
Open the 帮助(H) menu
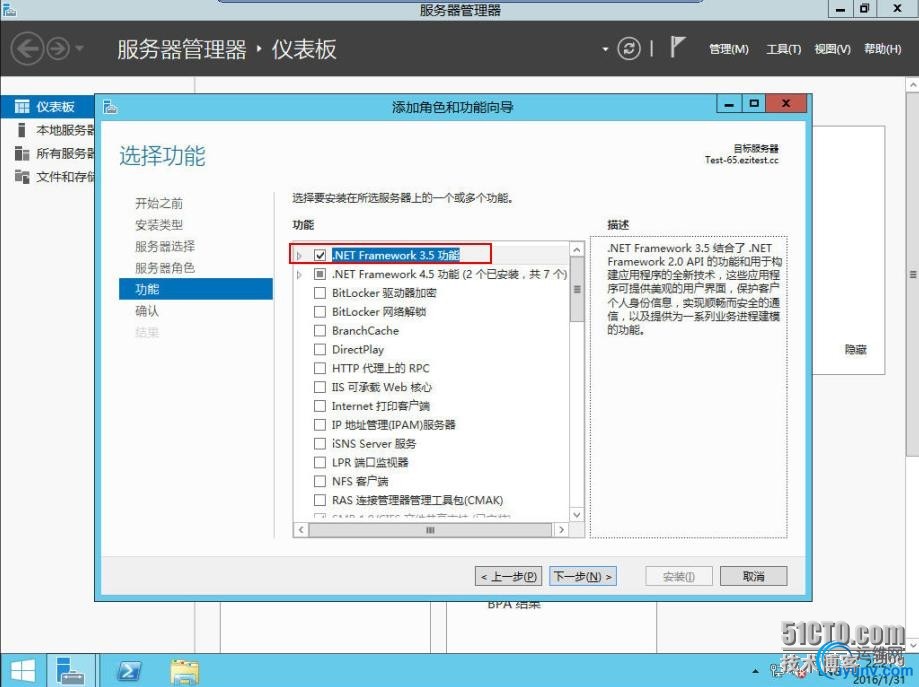click(x=882, y=49)
